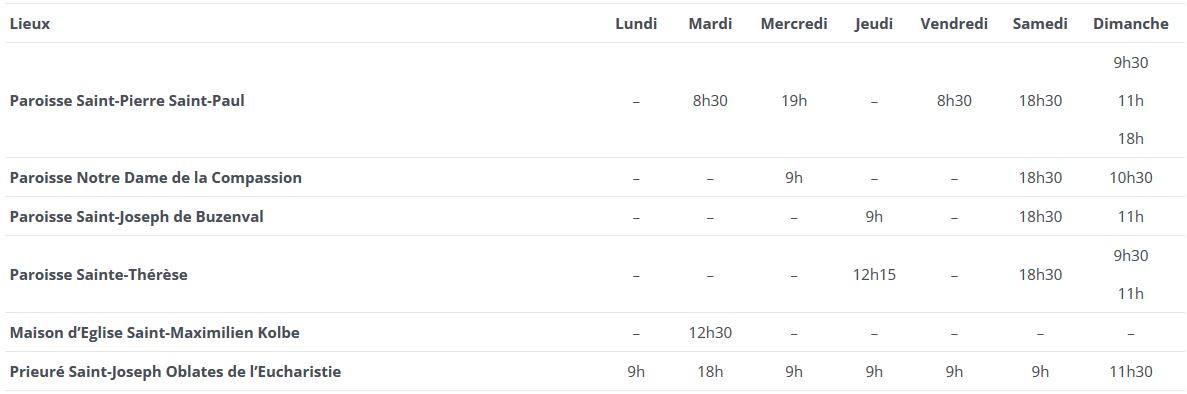Screen dimensions: 1187x394
Task: Select the 10h30 Dimanche time cell
Action: click(1130, 178)
